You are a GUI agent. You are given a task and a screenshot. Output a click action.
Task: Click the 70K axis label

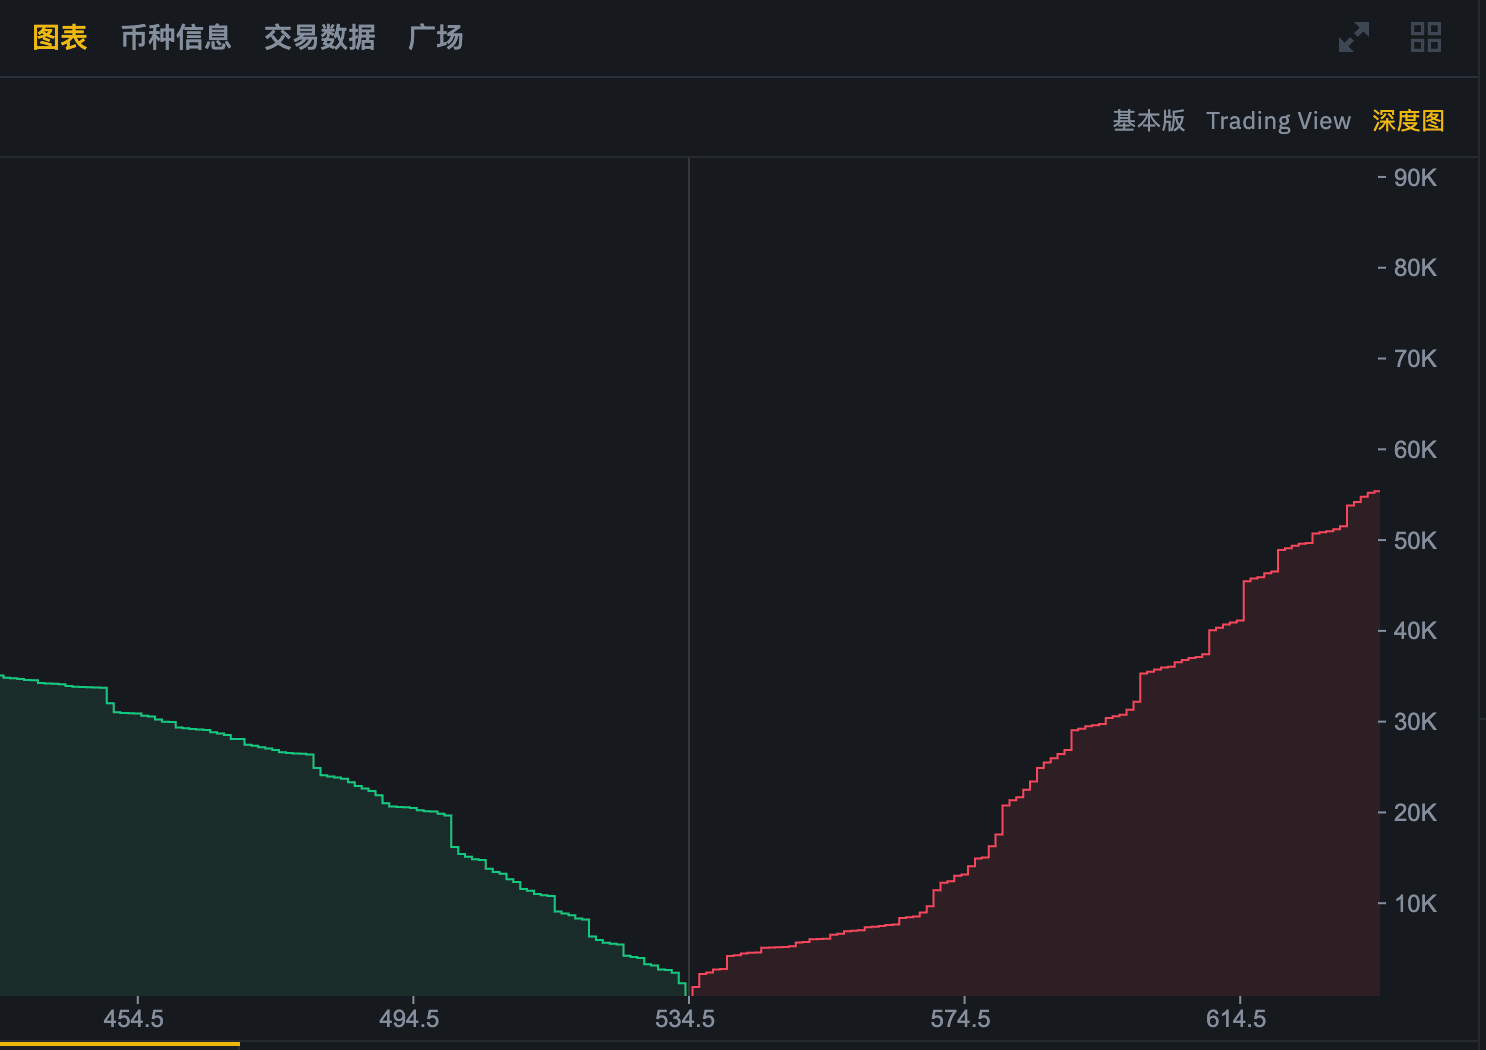[1415, 359]
